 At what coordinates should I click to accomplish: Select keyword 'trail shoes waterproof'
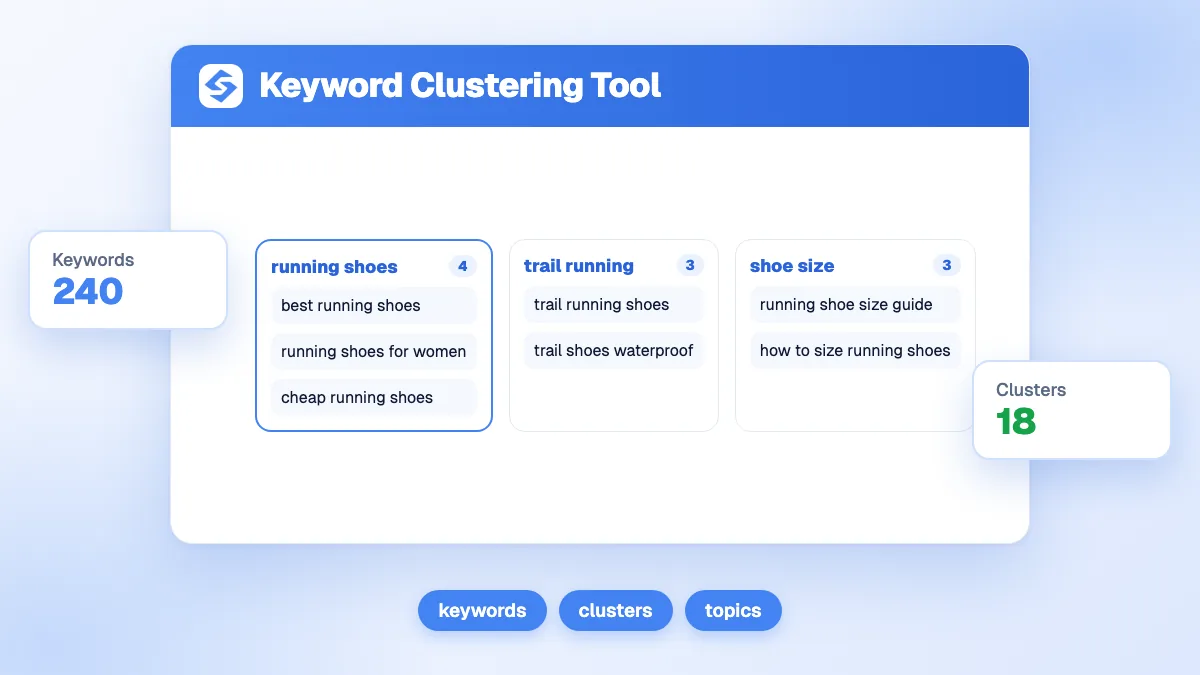pyautogui.click(x=614, y=351)
